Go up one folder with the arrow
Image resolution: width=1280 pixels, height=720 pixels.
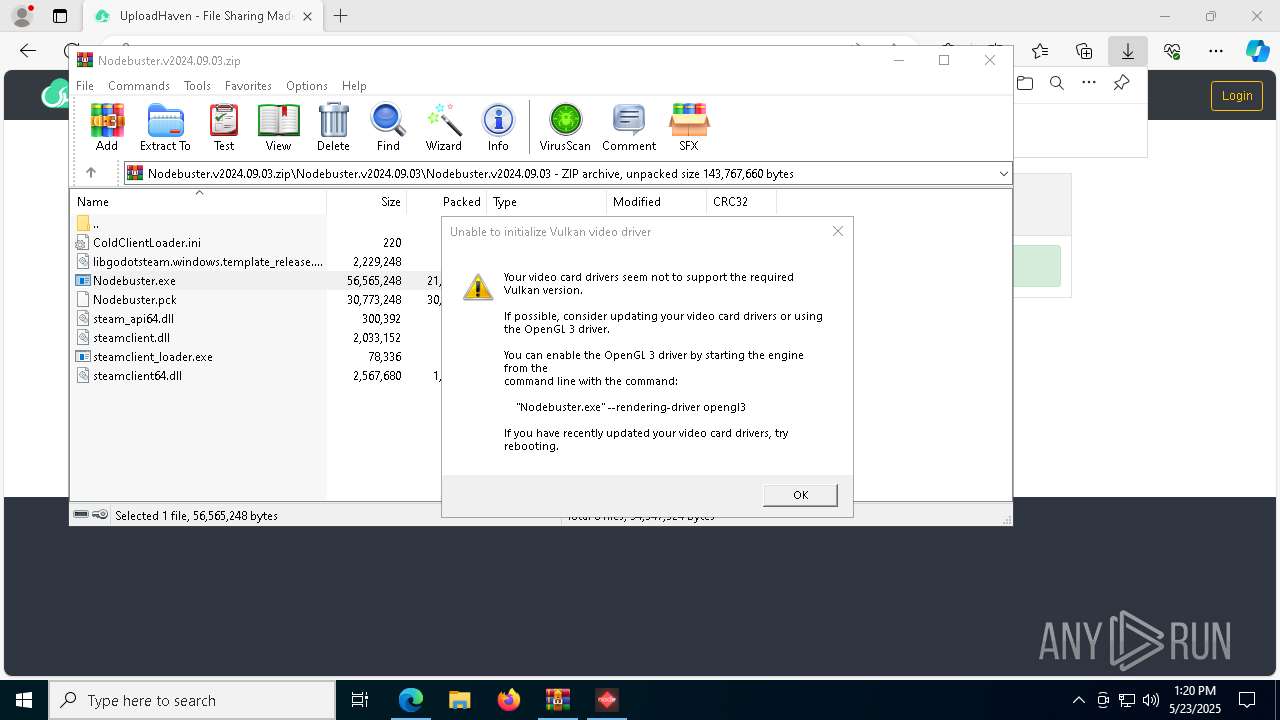[x=91, y=173]
